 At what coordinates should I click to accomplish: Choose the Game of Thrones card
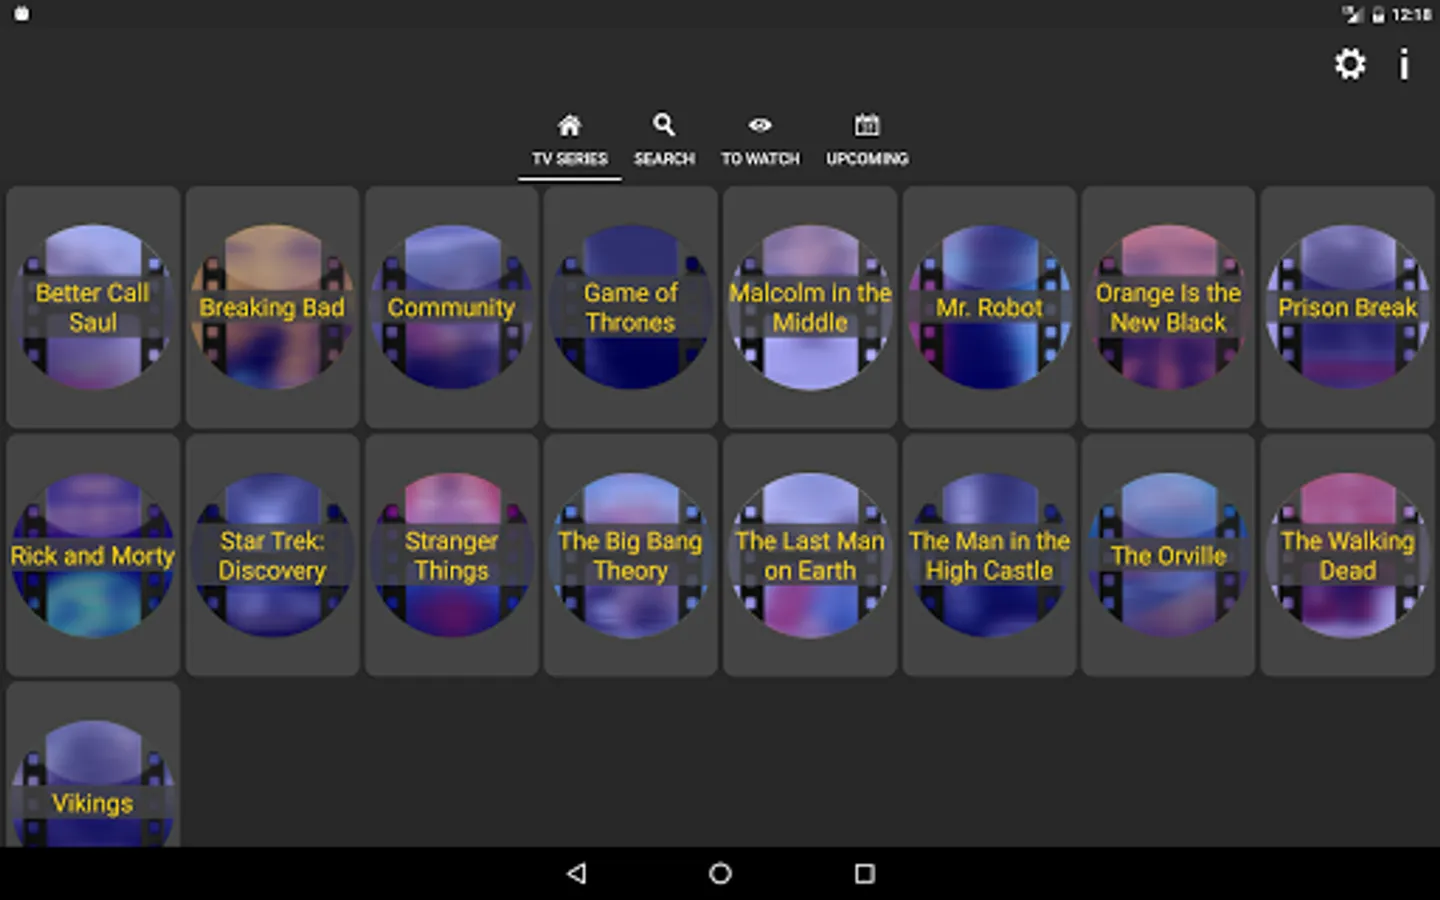[631, 307]
